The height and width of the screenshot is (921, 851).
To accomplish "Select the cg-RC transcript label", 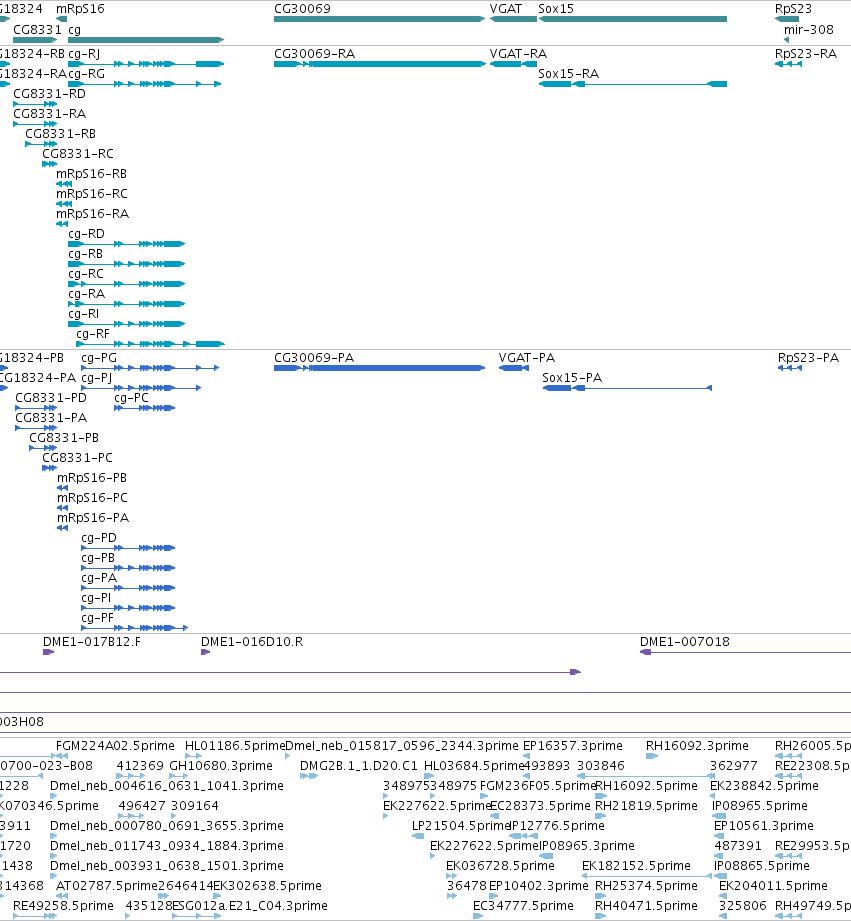I will click(x=86, y=274).
